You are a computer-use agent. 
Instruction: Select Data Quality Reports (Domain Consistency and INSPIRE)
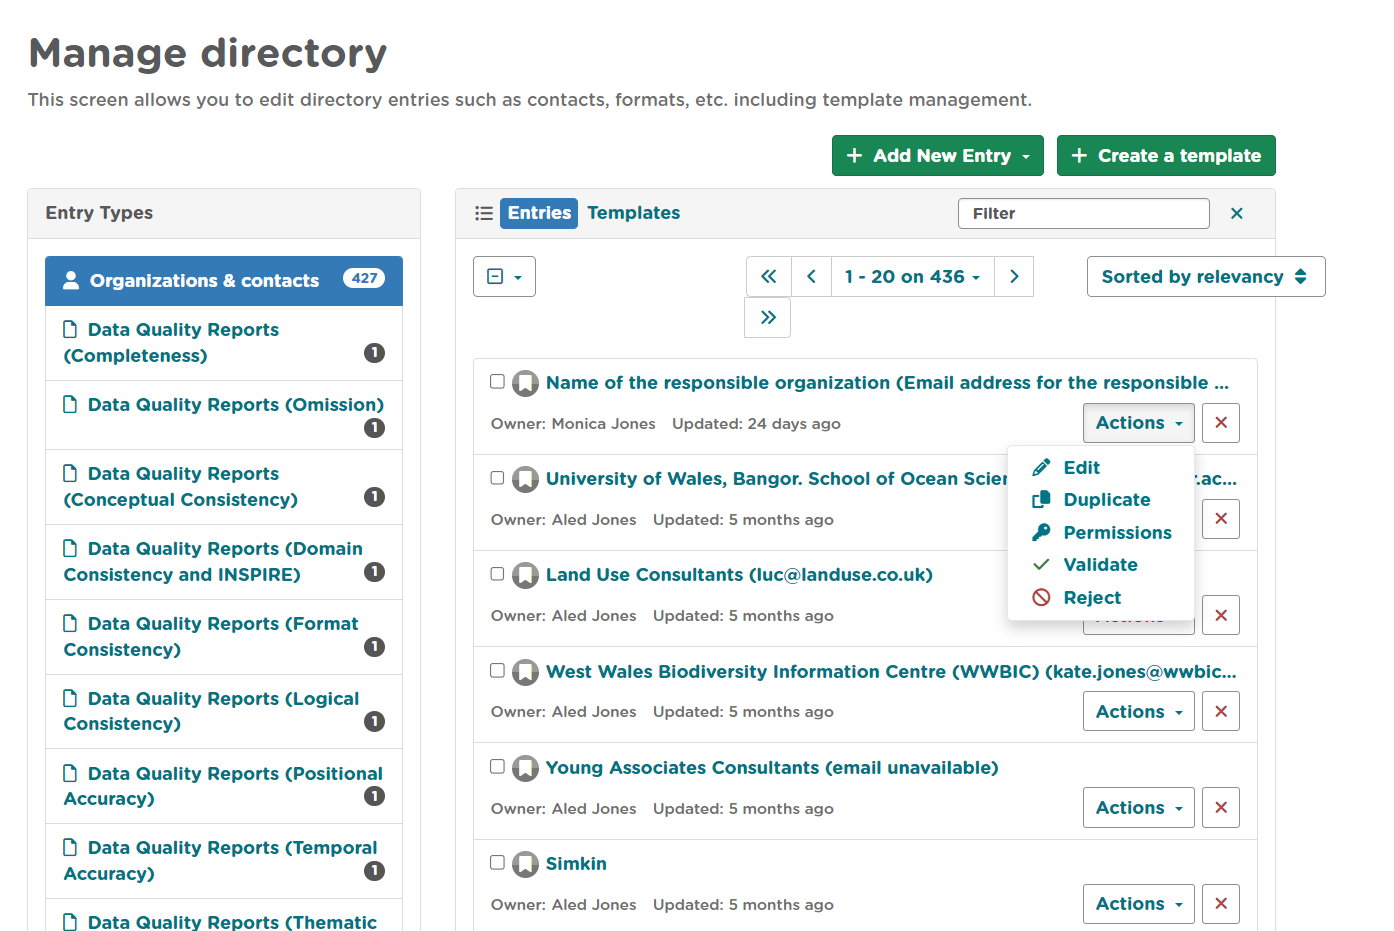pyautogui.click(x=224, y=562)
